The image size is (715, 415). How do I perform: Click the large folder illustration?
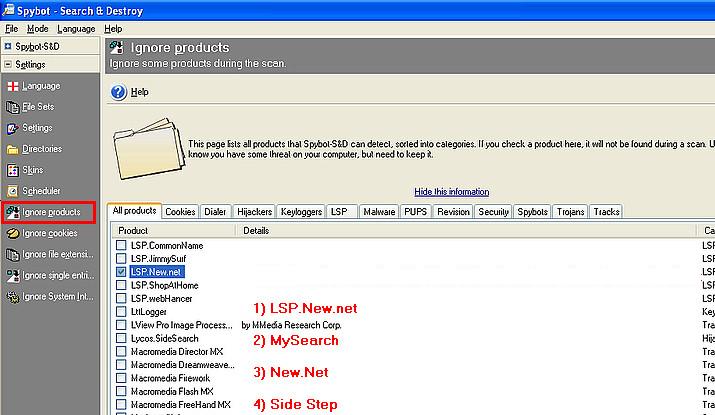(x=149, y=149)
